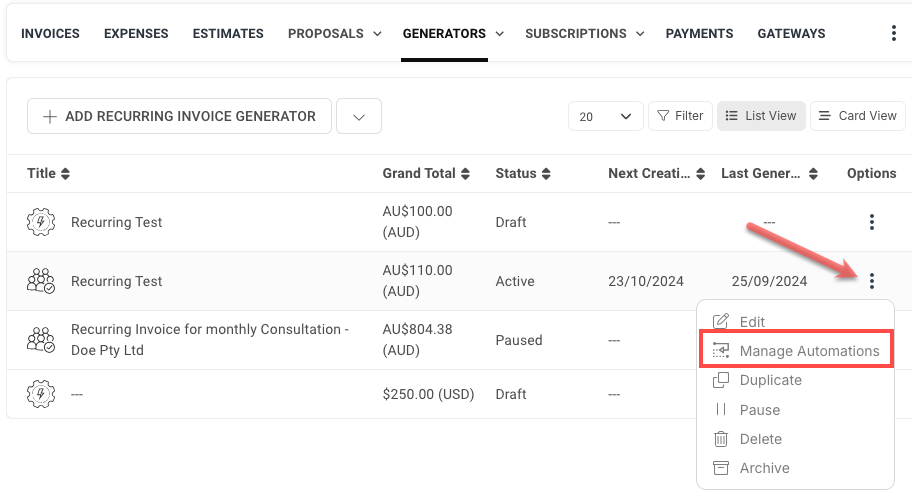Click the Archive box icon in the menu
Screen dimensions: 912x497
click(x=721, y=468)
